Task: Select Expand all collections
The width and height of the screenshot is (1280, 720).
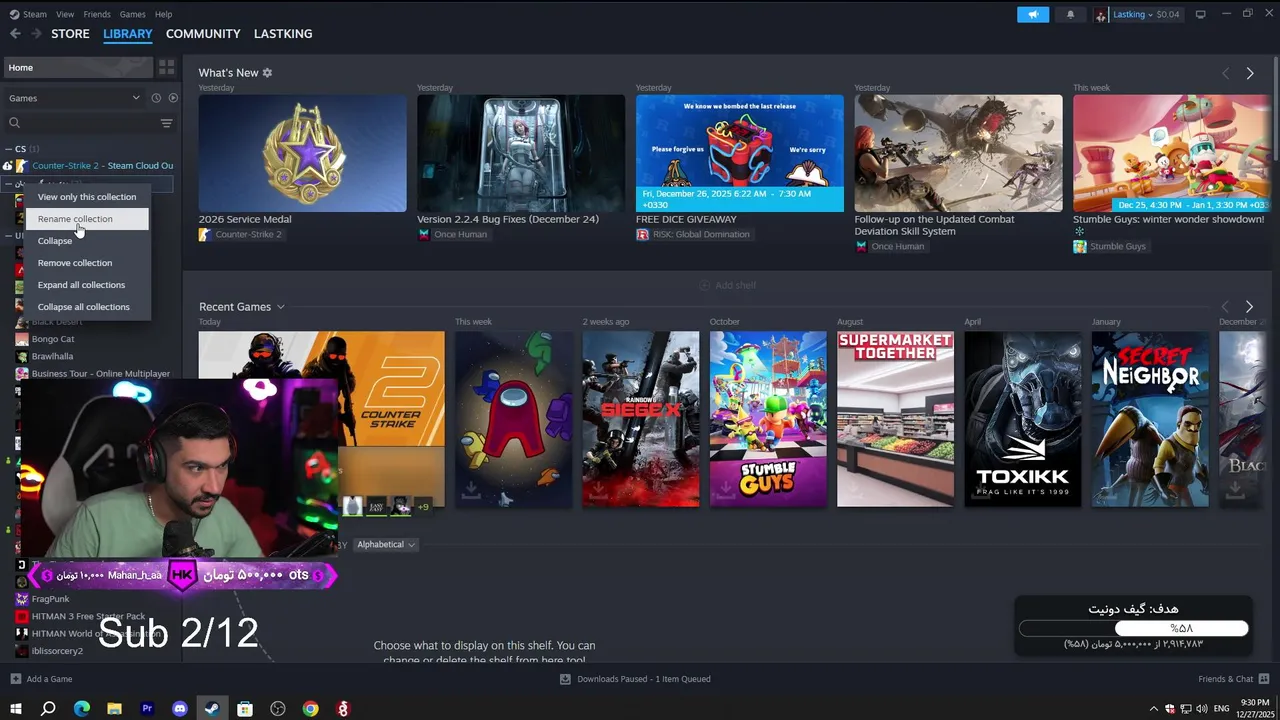Action: click(87, 285)
